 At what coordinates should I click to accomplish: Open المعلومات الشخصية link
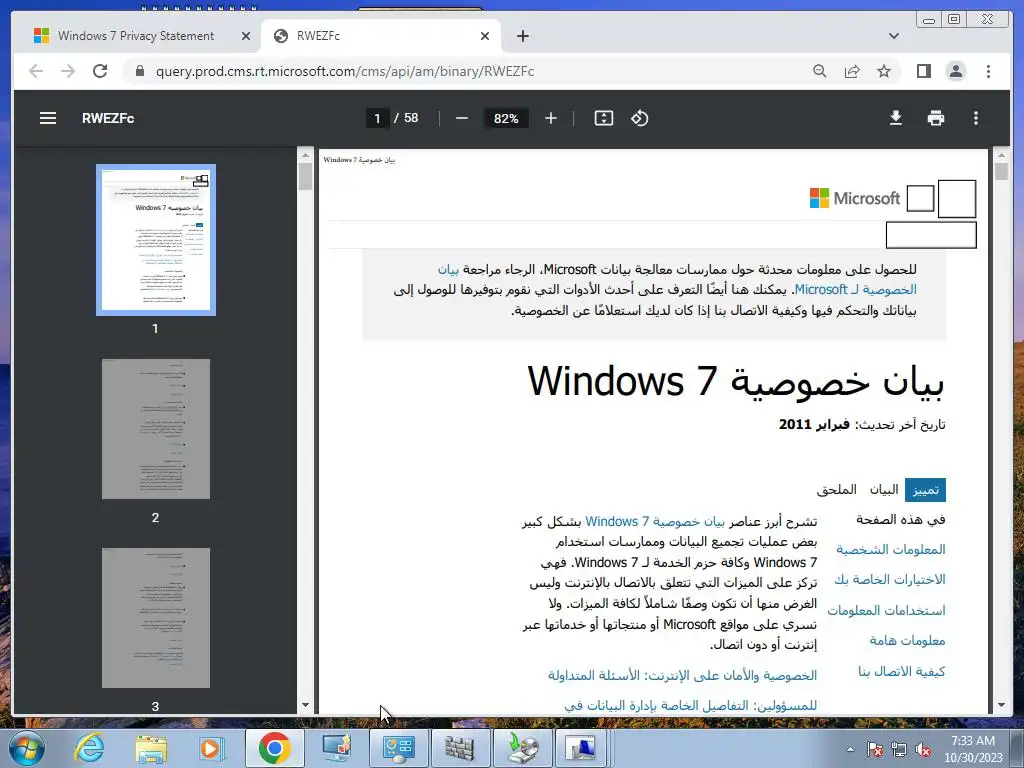(891, 550)
